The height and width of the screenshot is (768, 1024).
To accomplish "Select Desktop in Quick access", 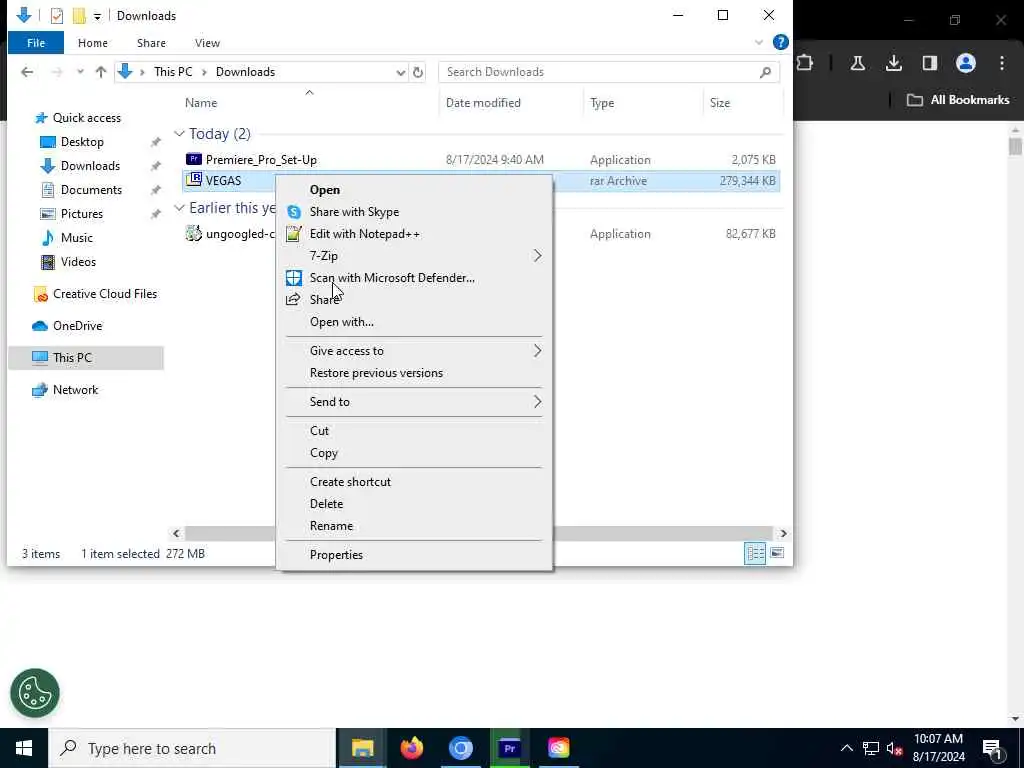I will pos(82,142).
